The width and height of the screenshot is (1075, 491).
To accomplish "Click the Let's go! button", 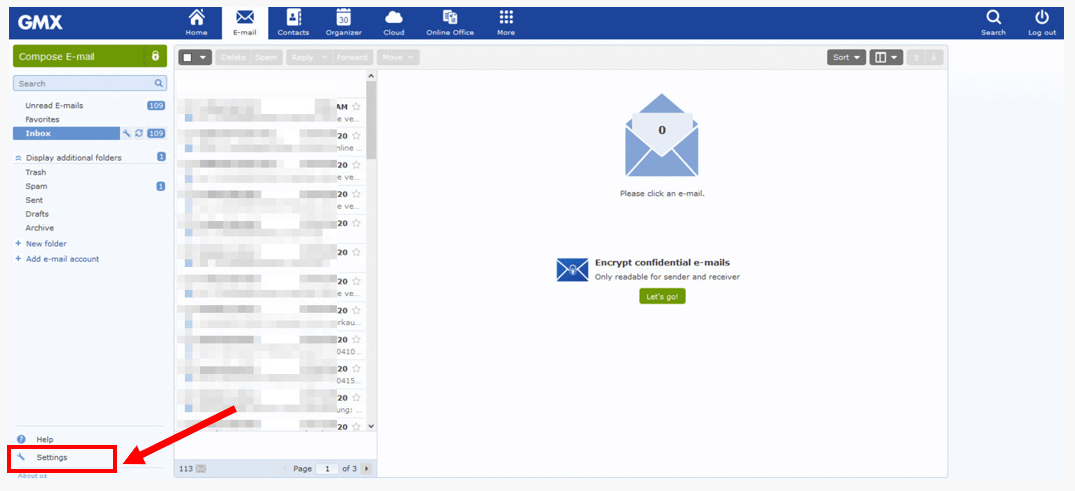I will tap(662, 296).
